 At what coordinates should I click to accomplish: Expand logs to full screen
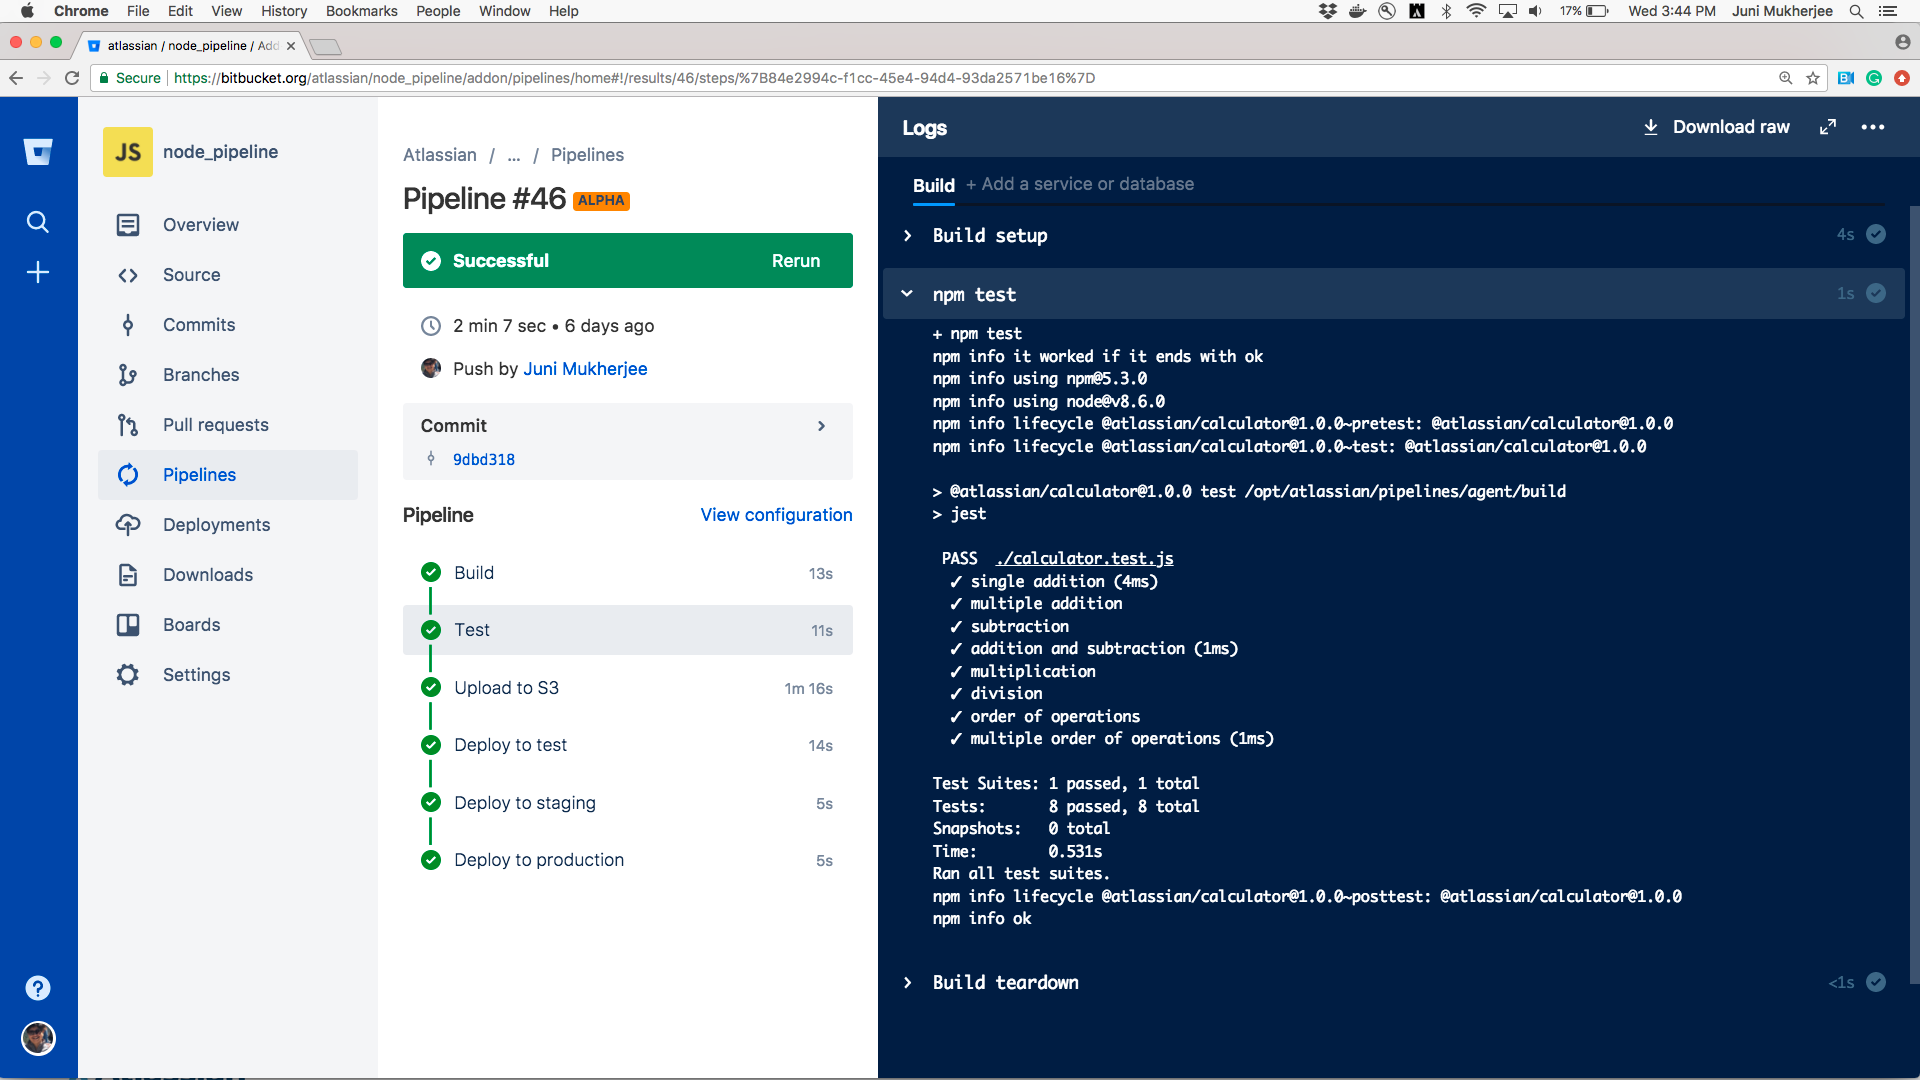pyautogui.click(x=1827, y=127)
